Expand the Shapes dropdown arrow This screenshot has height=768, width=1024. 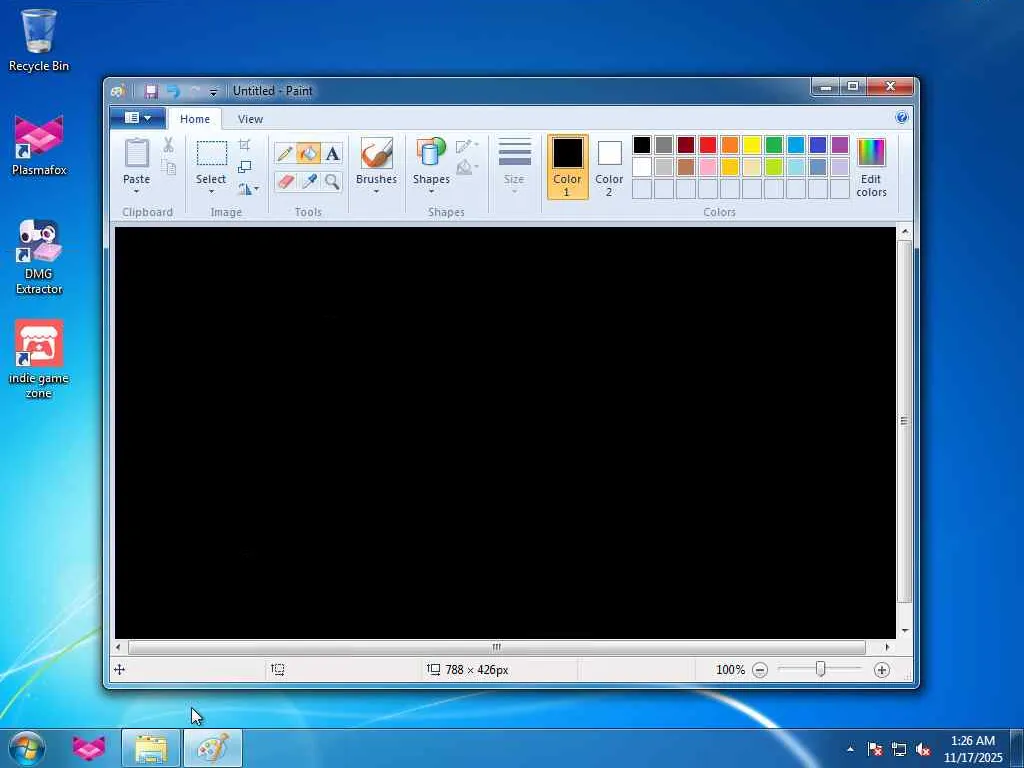[431, 191]
